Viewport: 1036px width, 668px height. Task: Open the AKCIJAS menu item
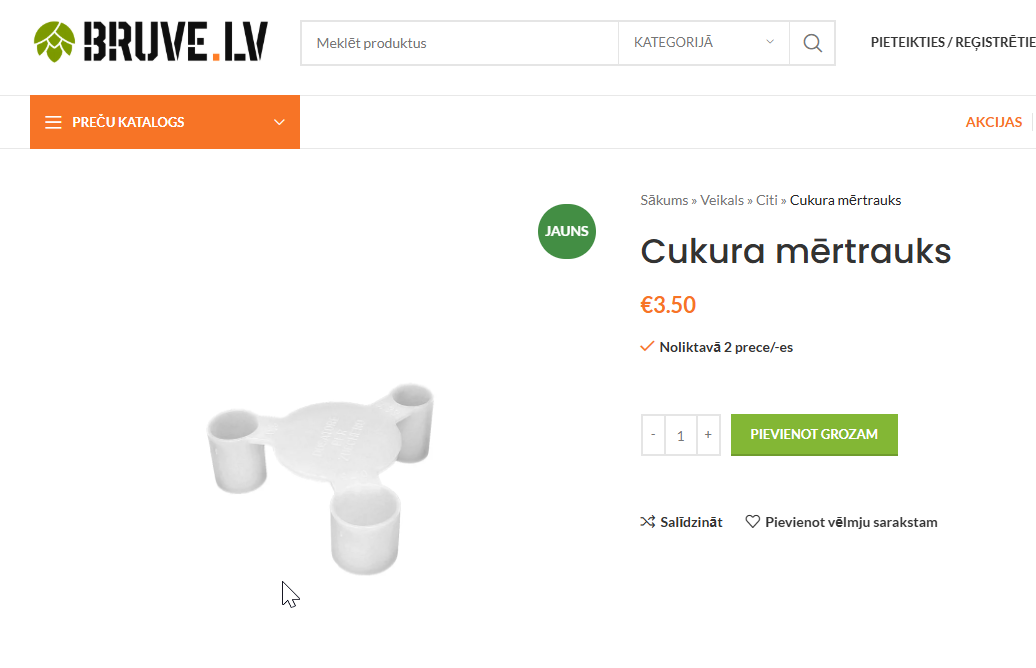(994, 122)
